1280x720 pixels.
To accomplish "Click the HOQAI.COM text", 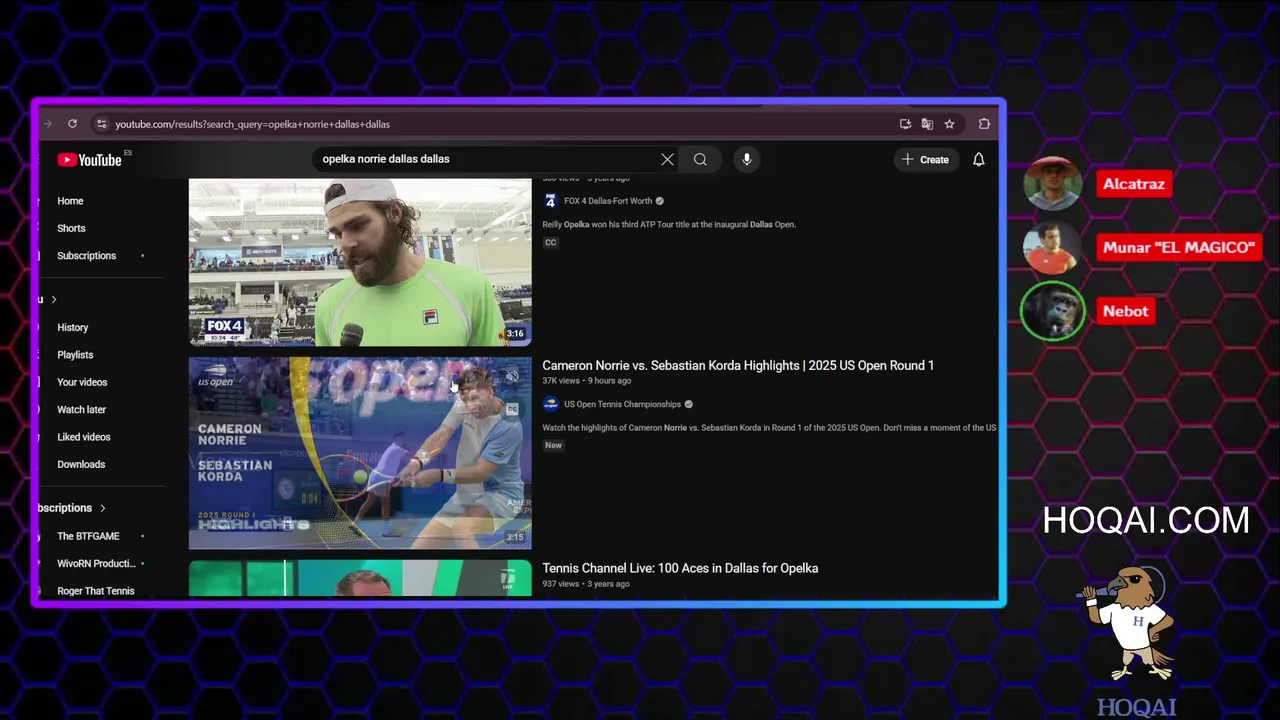I will click(1146, 521).
